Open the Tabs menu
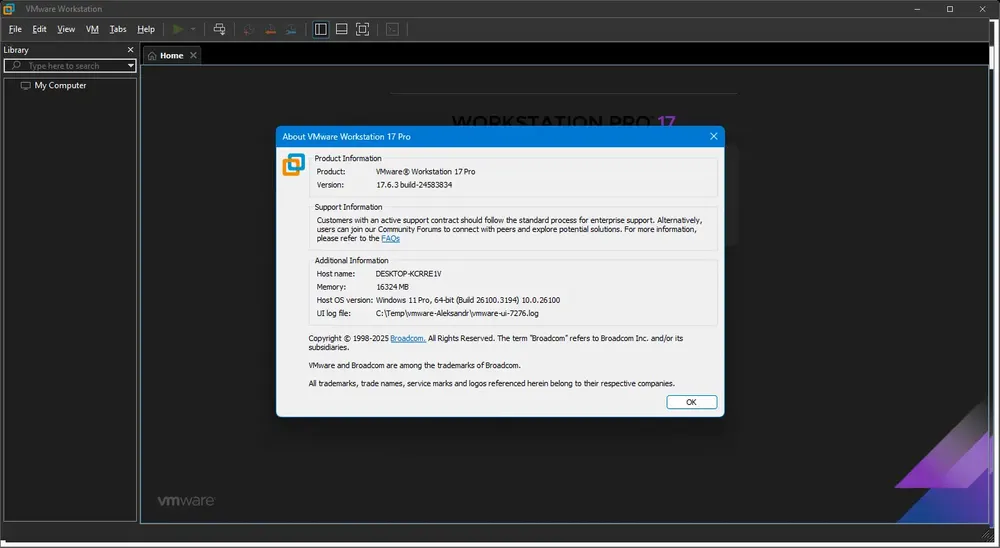The height and width of the screenshot is (548, 1000). (118, 29)
